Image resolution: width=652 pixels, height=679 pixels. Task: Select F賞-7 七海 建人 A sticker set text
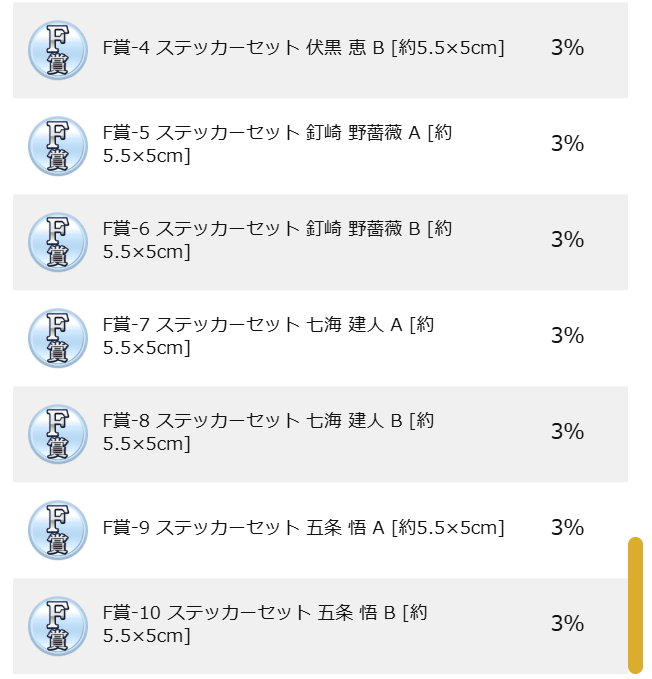268,336
